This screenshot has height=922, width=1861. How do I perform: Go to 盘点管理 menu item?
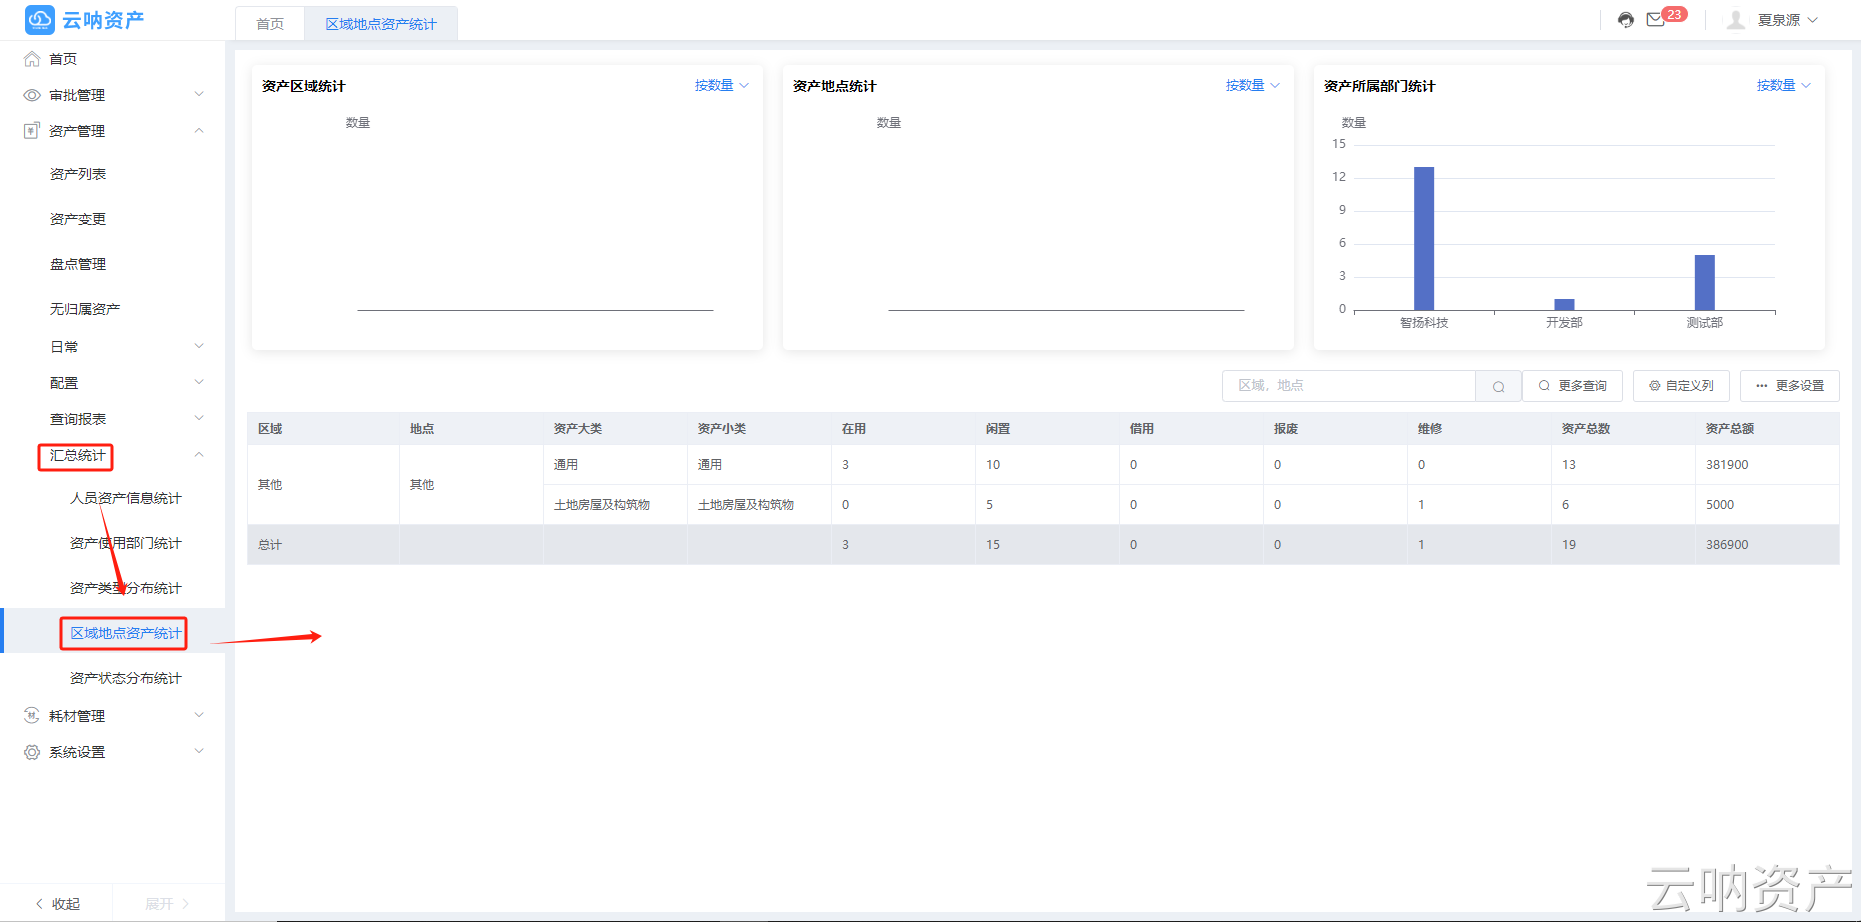tap(78, 264)
